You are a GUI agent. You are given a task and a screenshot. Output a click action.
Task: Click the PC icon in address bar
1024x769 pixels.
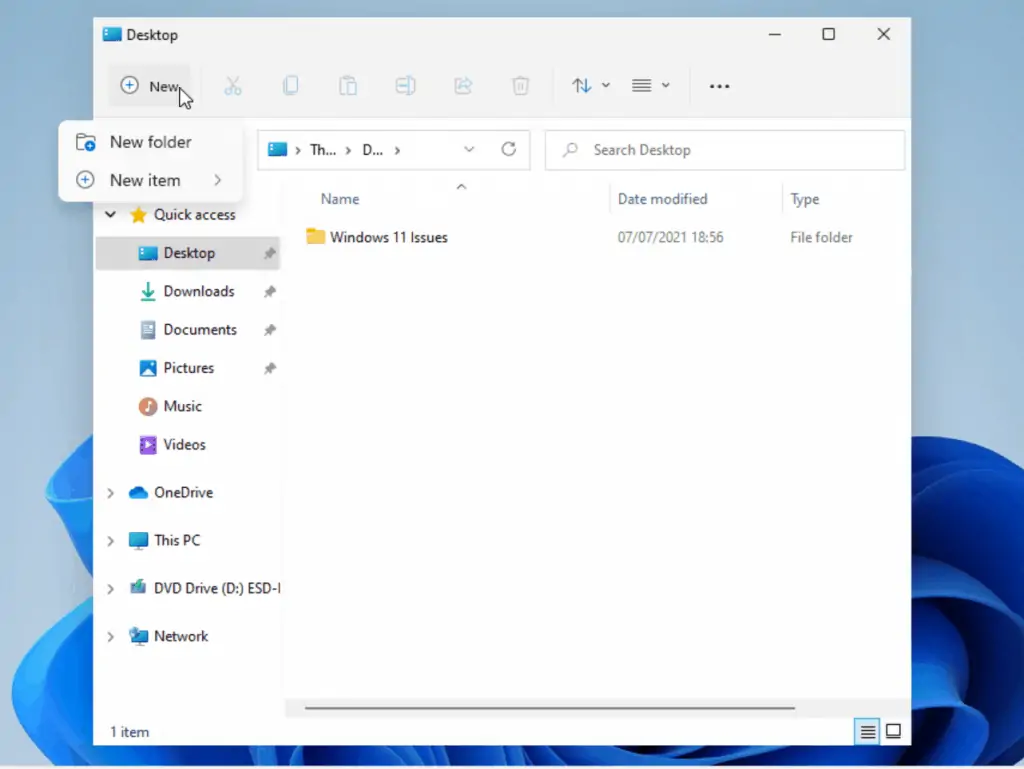pyautogui.click(x=277, y=149)
